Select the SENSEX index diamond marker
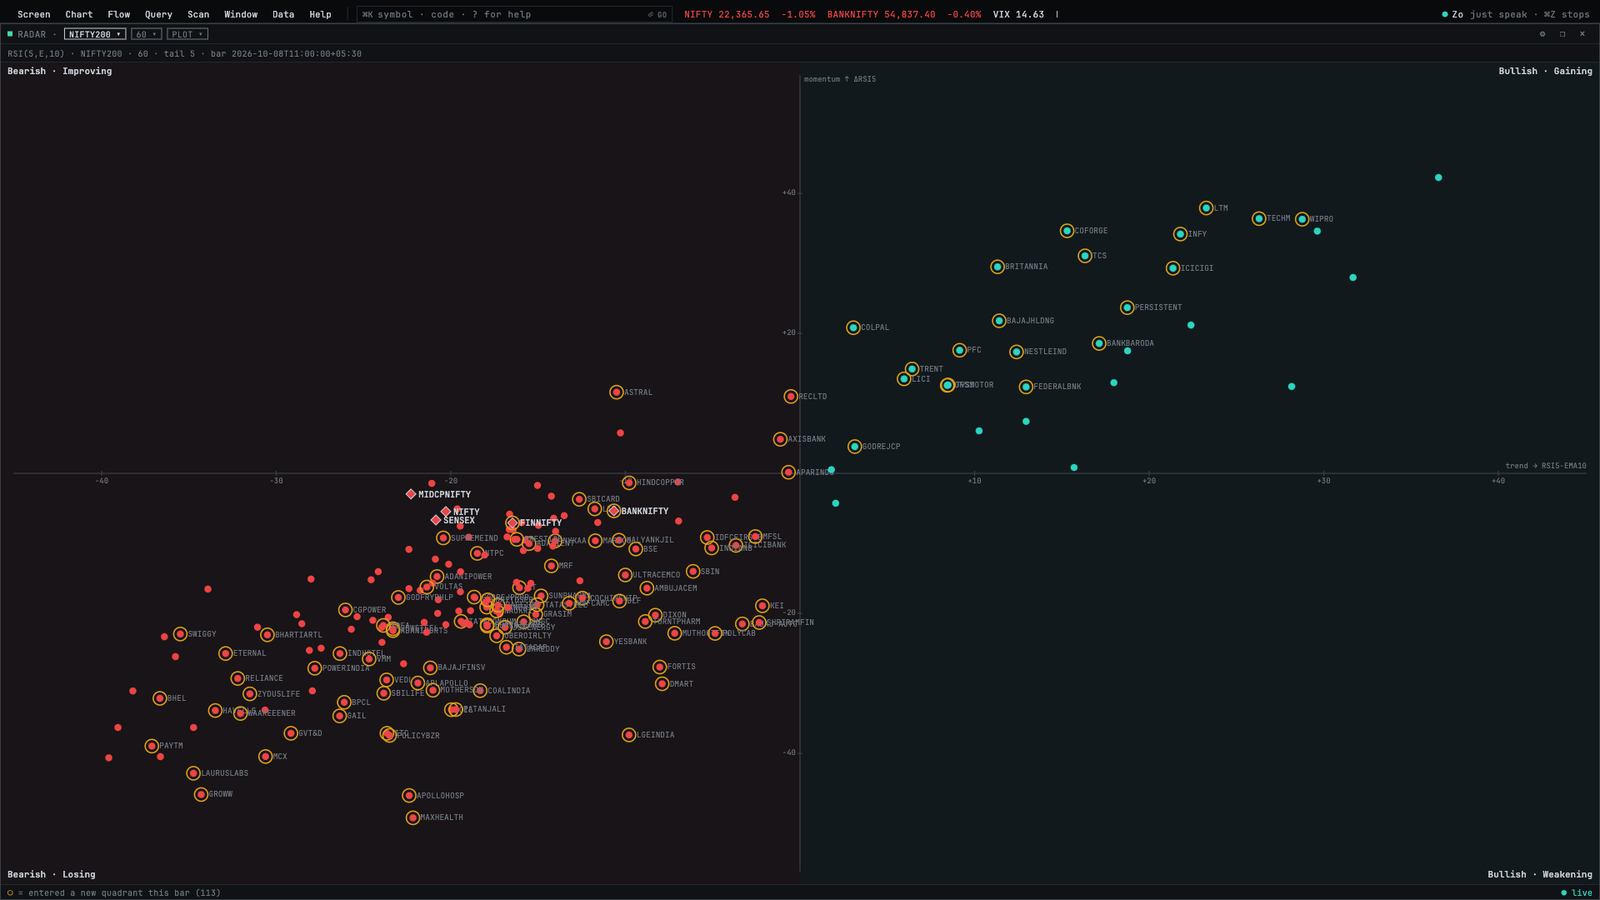The width and height of the screenshot is (1600, 900). (x=436, y=520)
